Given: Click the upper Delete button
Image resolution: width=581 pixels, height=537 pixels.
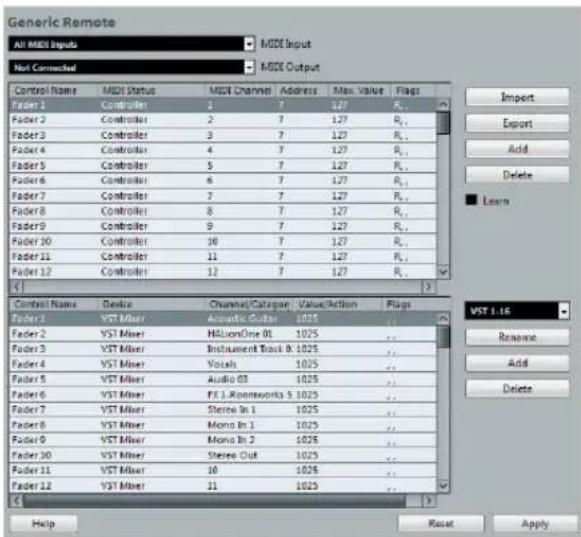Looking at the screenshot, I should 517,175.
